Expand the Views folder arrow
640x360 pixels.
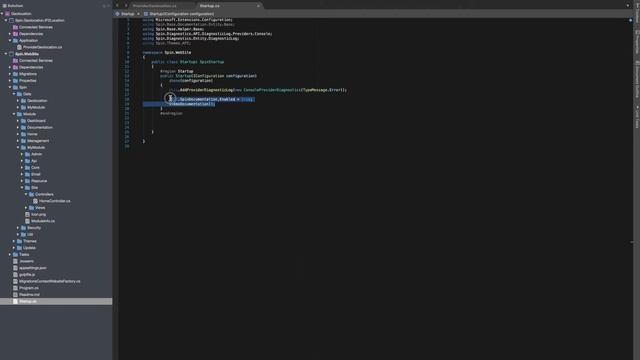27,208
